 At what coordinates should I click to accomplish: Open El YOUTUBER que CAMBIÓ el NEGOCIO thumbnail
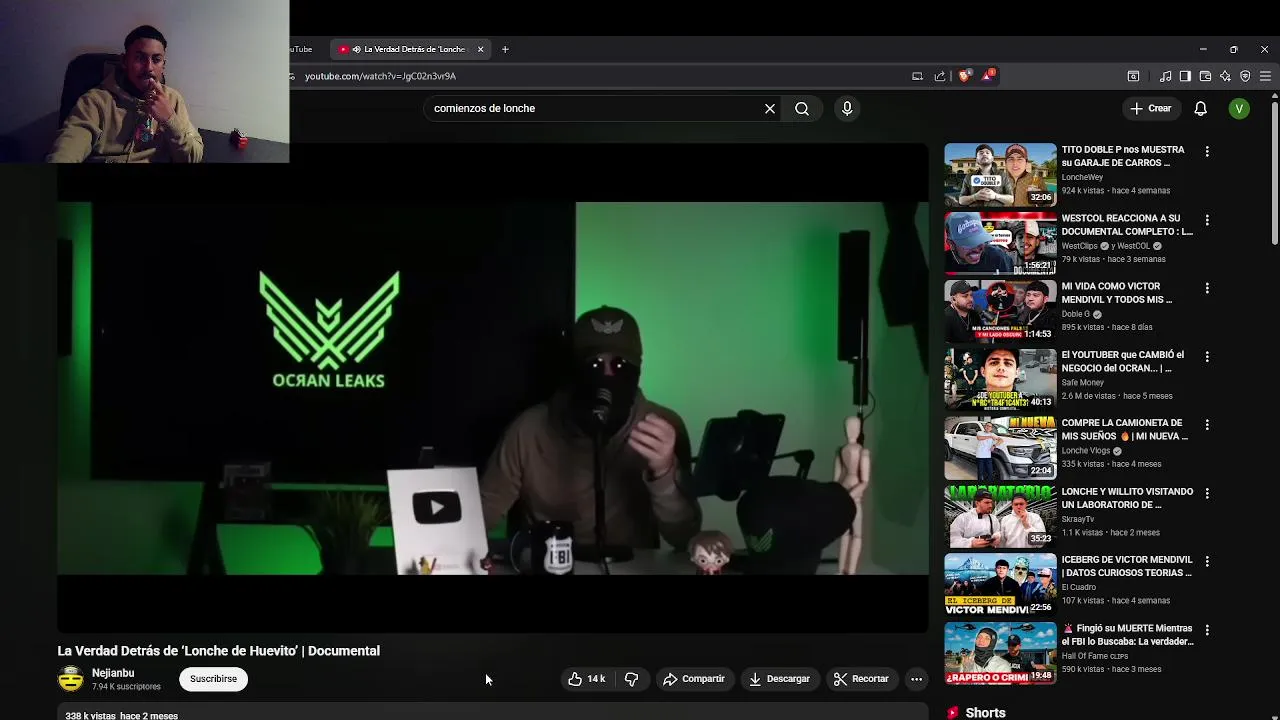[1000, 380]
